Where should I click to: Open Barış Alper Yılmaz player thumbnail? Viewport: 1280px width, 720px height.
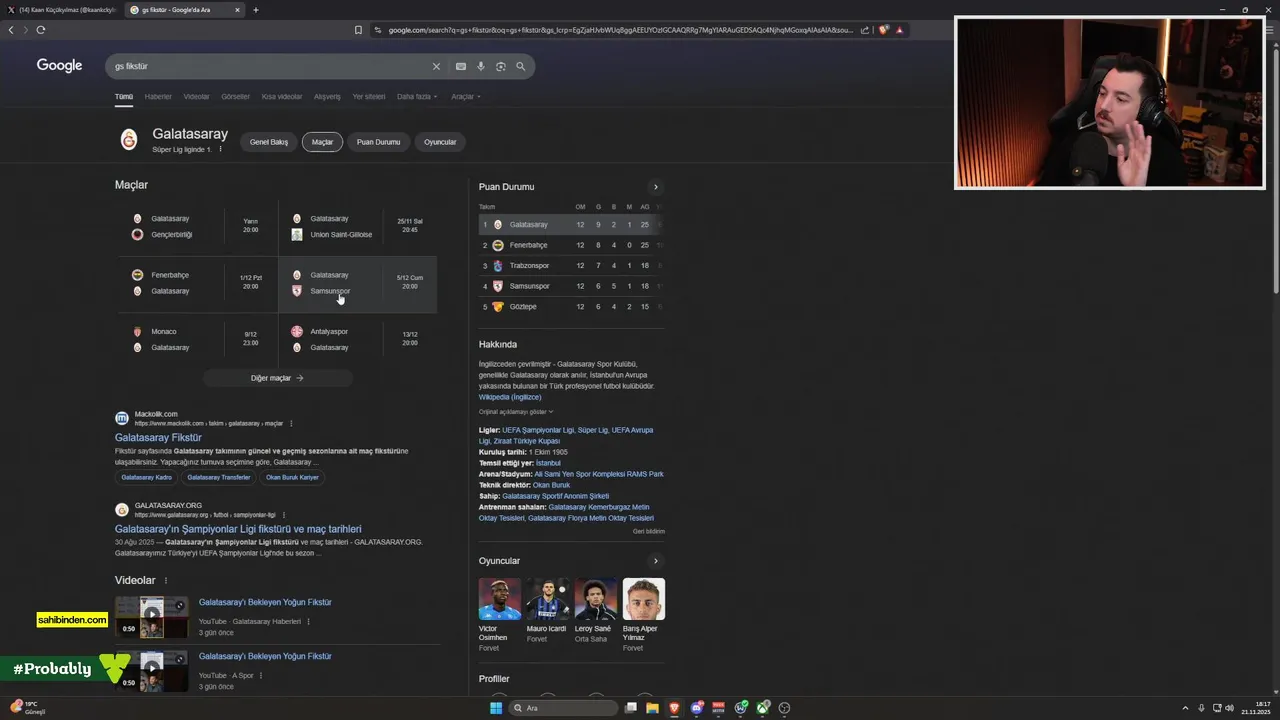643,599
